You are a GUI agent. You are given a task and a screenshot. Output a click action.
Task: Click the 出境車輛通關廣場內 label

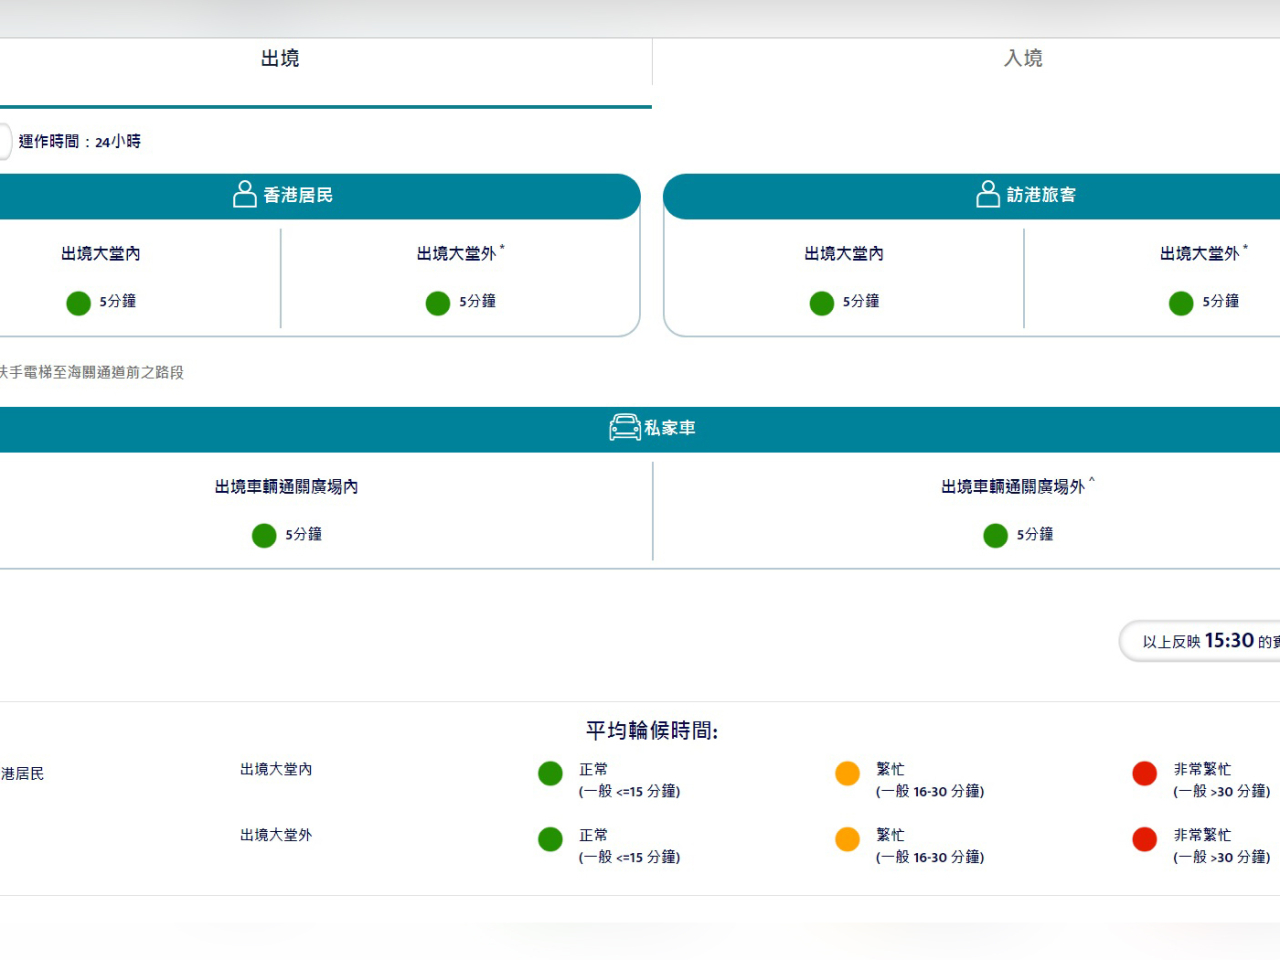coord(287,487)
